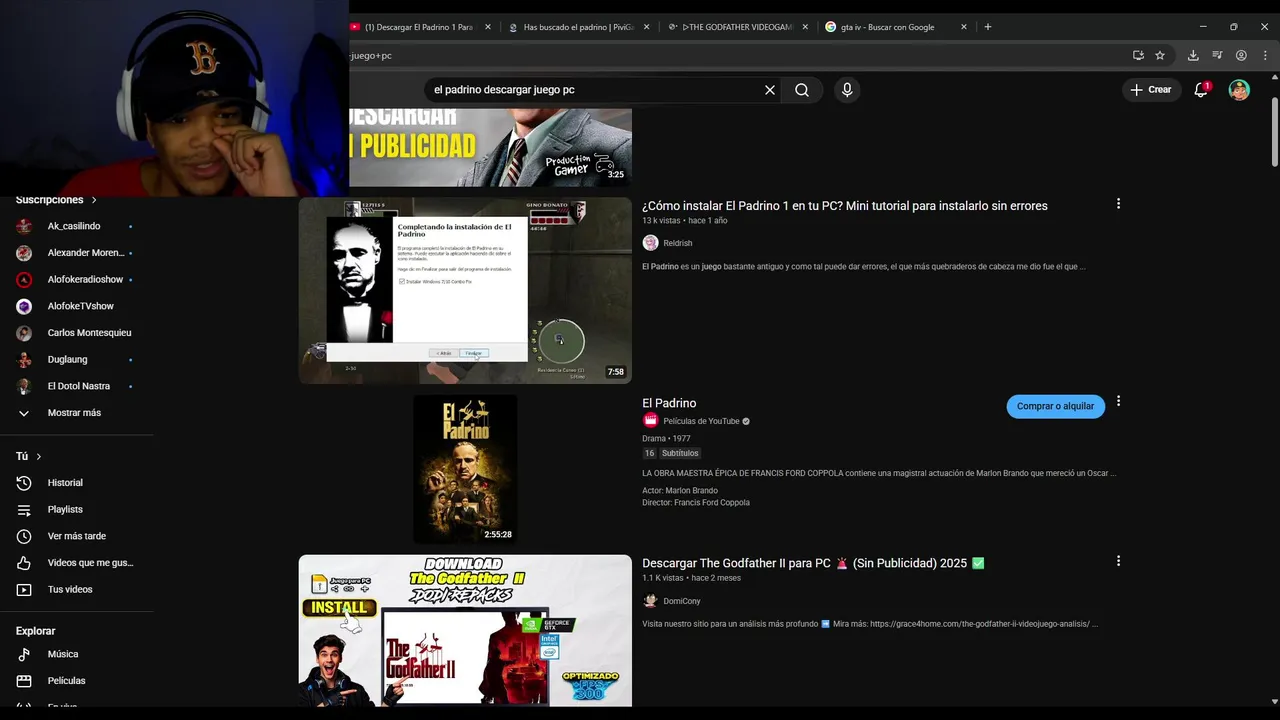Viewport: 1280px width, 720px height.
Task: Click the Reldrish channel avatar
Action: tap(650, 243)
